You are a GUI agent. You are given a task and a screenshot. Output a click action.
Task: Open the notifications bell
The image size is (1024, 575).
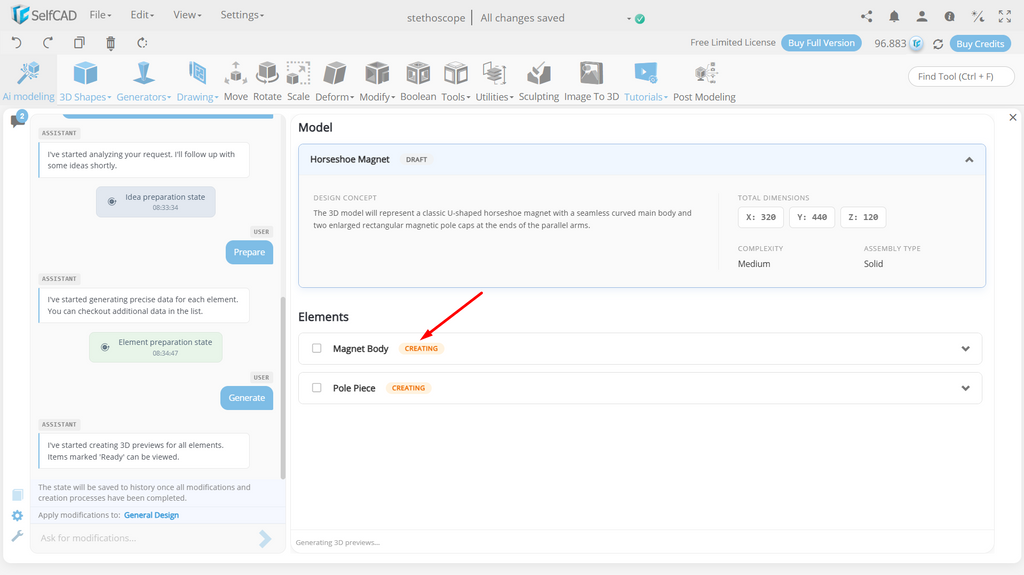tap(894, 16)
